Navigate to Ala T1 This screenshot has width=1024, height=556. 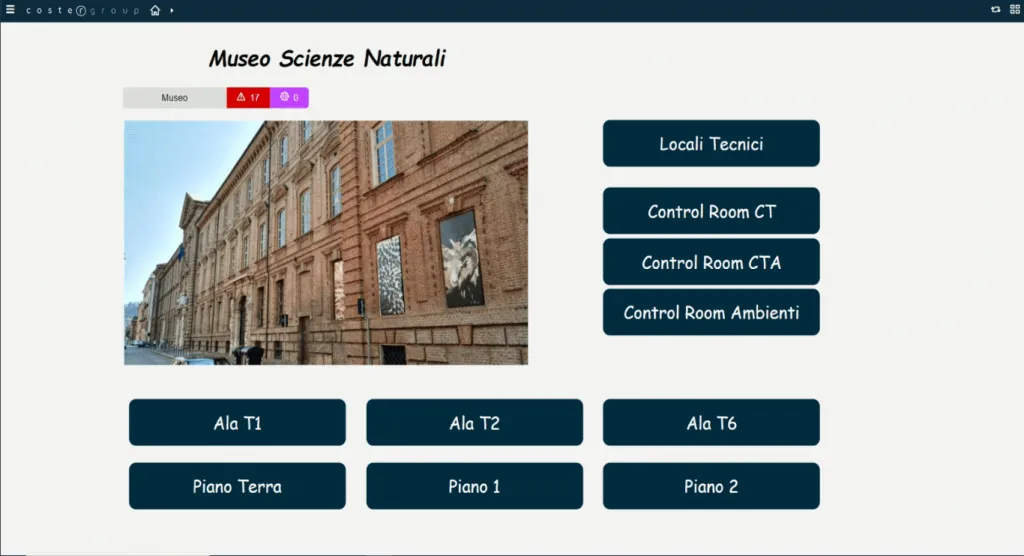[x=237, y=423]
